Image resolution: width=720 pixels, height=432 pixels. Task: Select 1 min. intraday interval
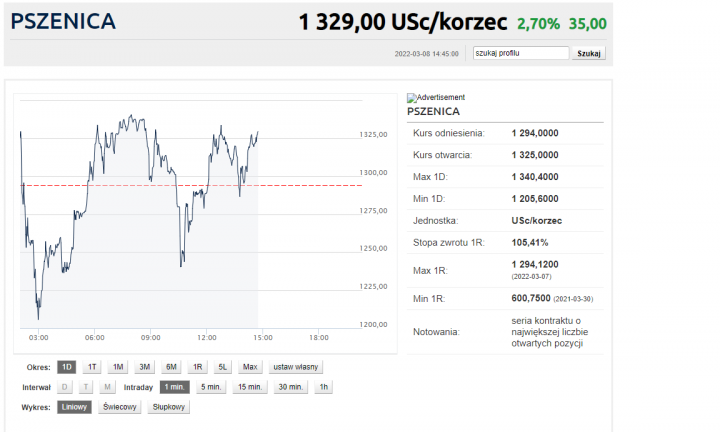point(175,387)
